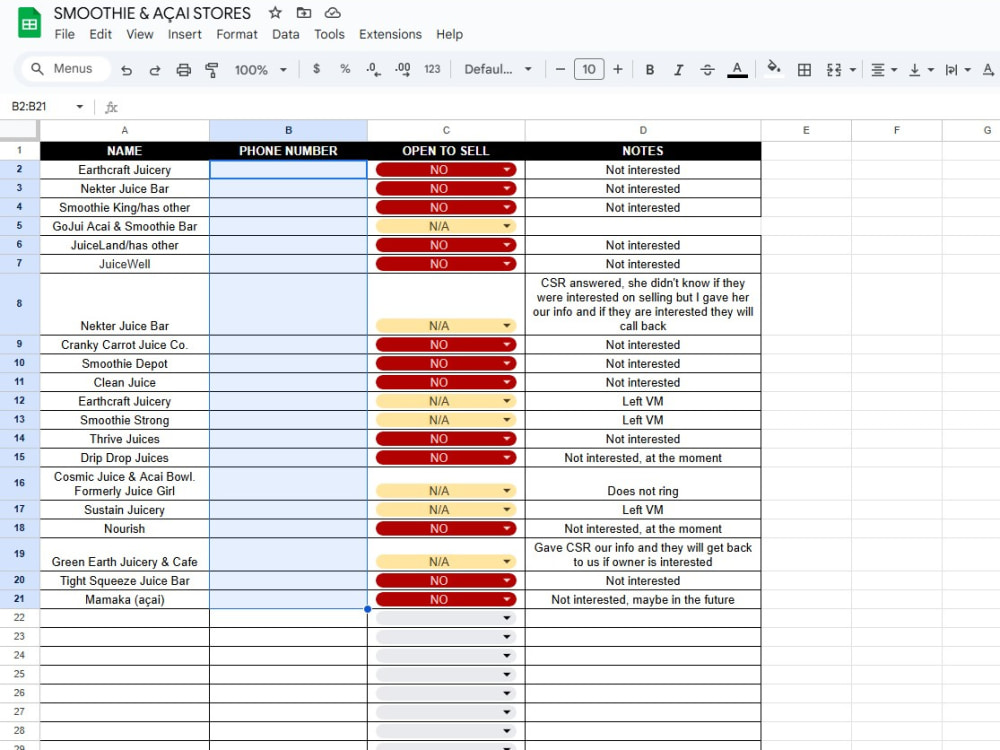Click the select-all corner box
Screen dimensions: 1000x750
pos(19,130)
